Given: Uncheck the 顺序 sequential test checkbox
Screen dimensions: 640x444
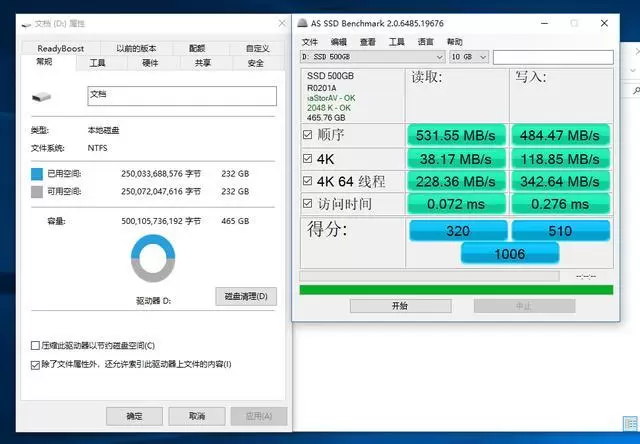Looking at the screenshot, I should tap(307, 135).
